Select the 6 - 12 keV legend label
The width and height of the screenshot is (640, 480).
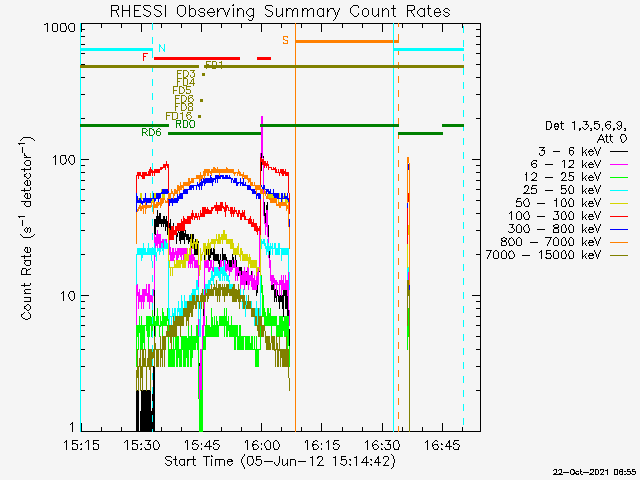(566, 164)
